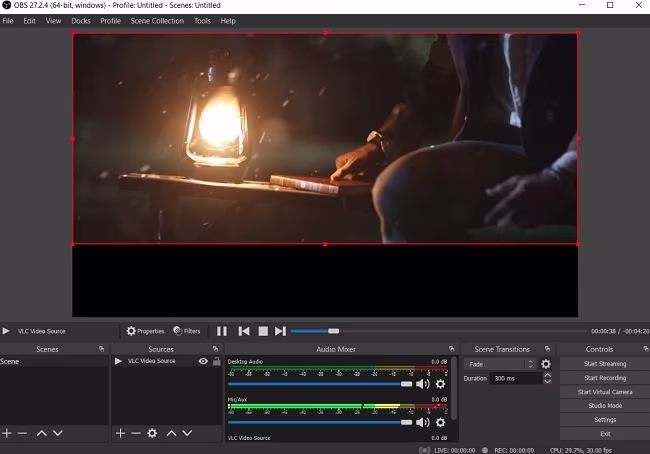Open source properties gear in Sources panel
This screenshot has height=454, width=650.
tap(152, 433)
